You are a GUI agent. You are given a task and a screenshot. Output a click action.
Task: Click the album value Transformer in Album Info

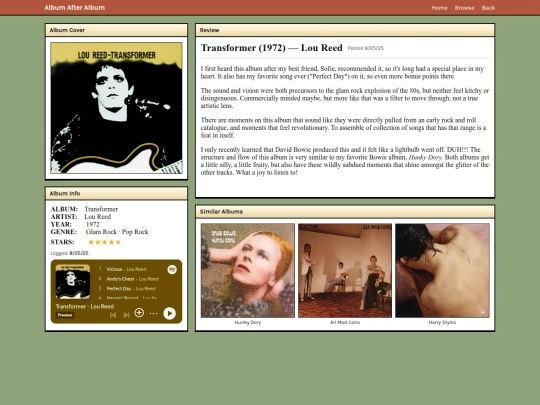(x=101, y=209)
